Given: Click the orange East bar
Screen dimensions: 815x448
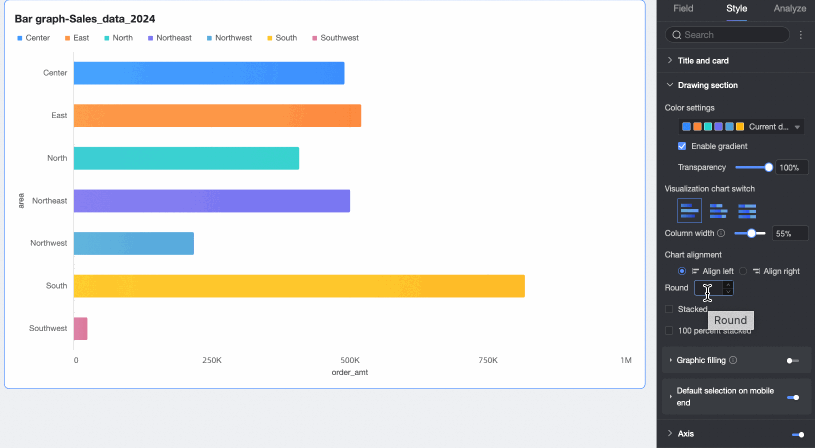Looking at the screenshot, I should (x=217, y=115).
